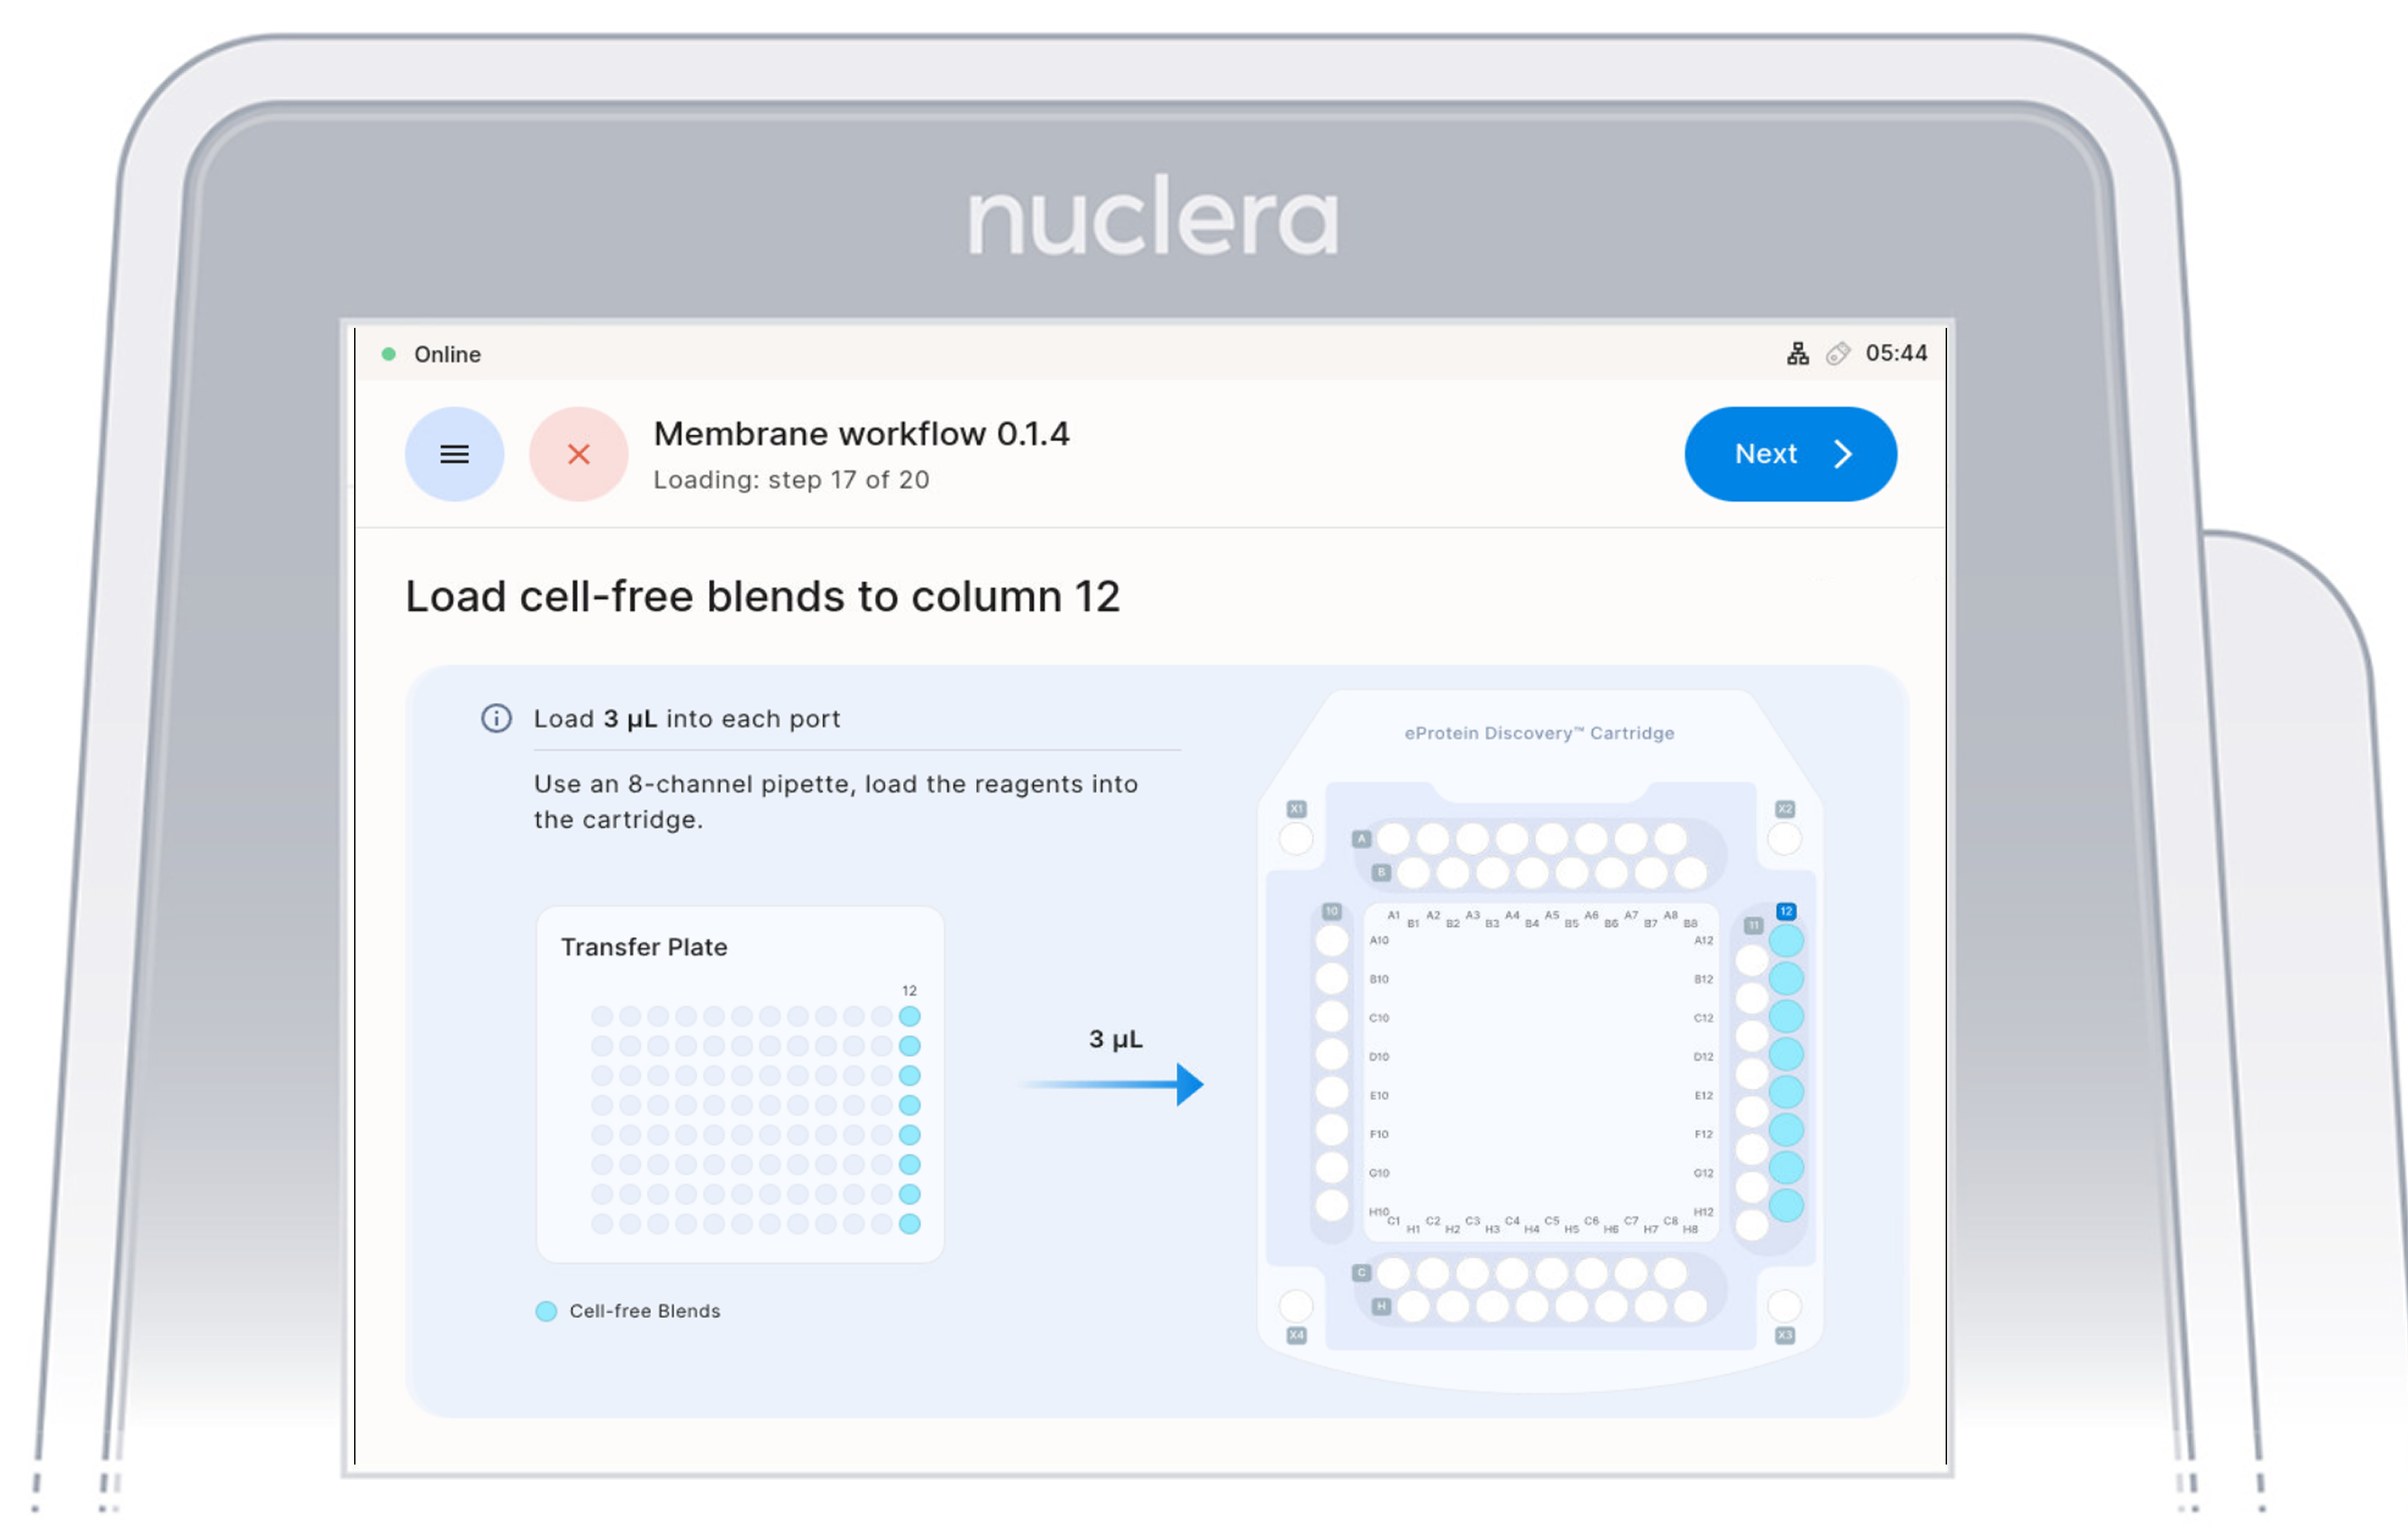
Task: Click the bottom cyan well in Transfer Plate
Action: point(909,1224)
